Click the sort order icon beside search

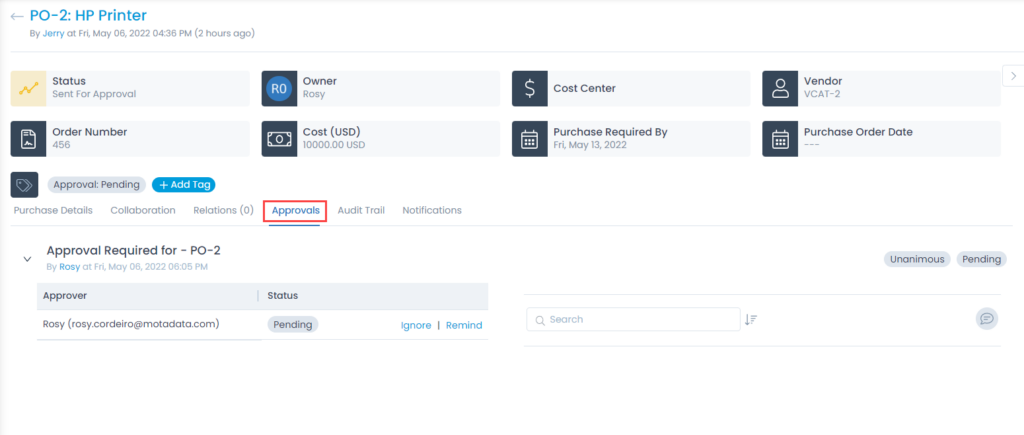[x=751, y=320]
